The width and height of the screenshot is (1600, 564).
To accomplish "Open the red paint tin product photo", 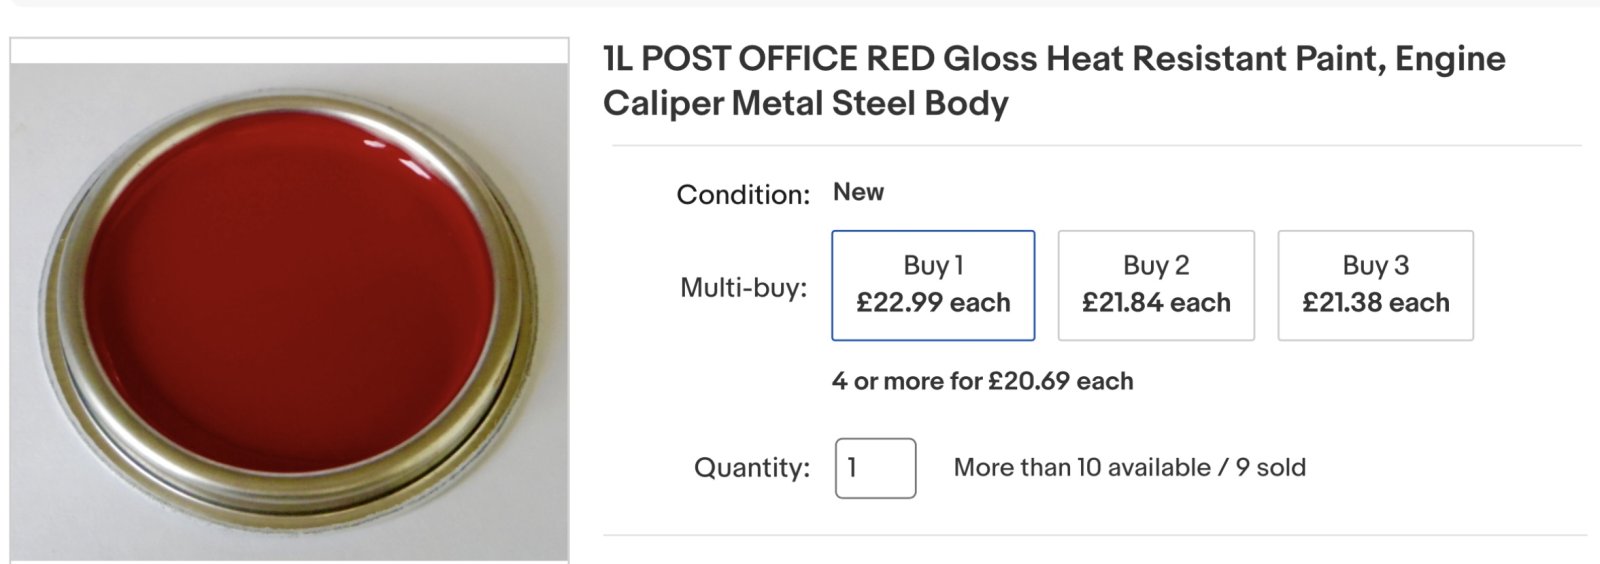I will pos(289,300).
